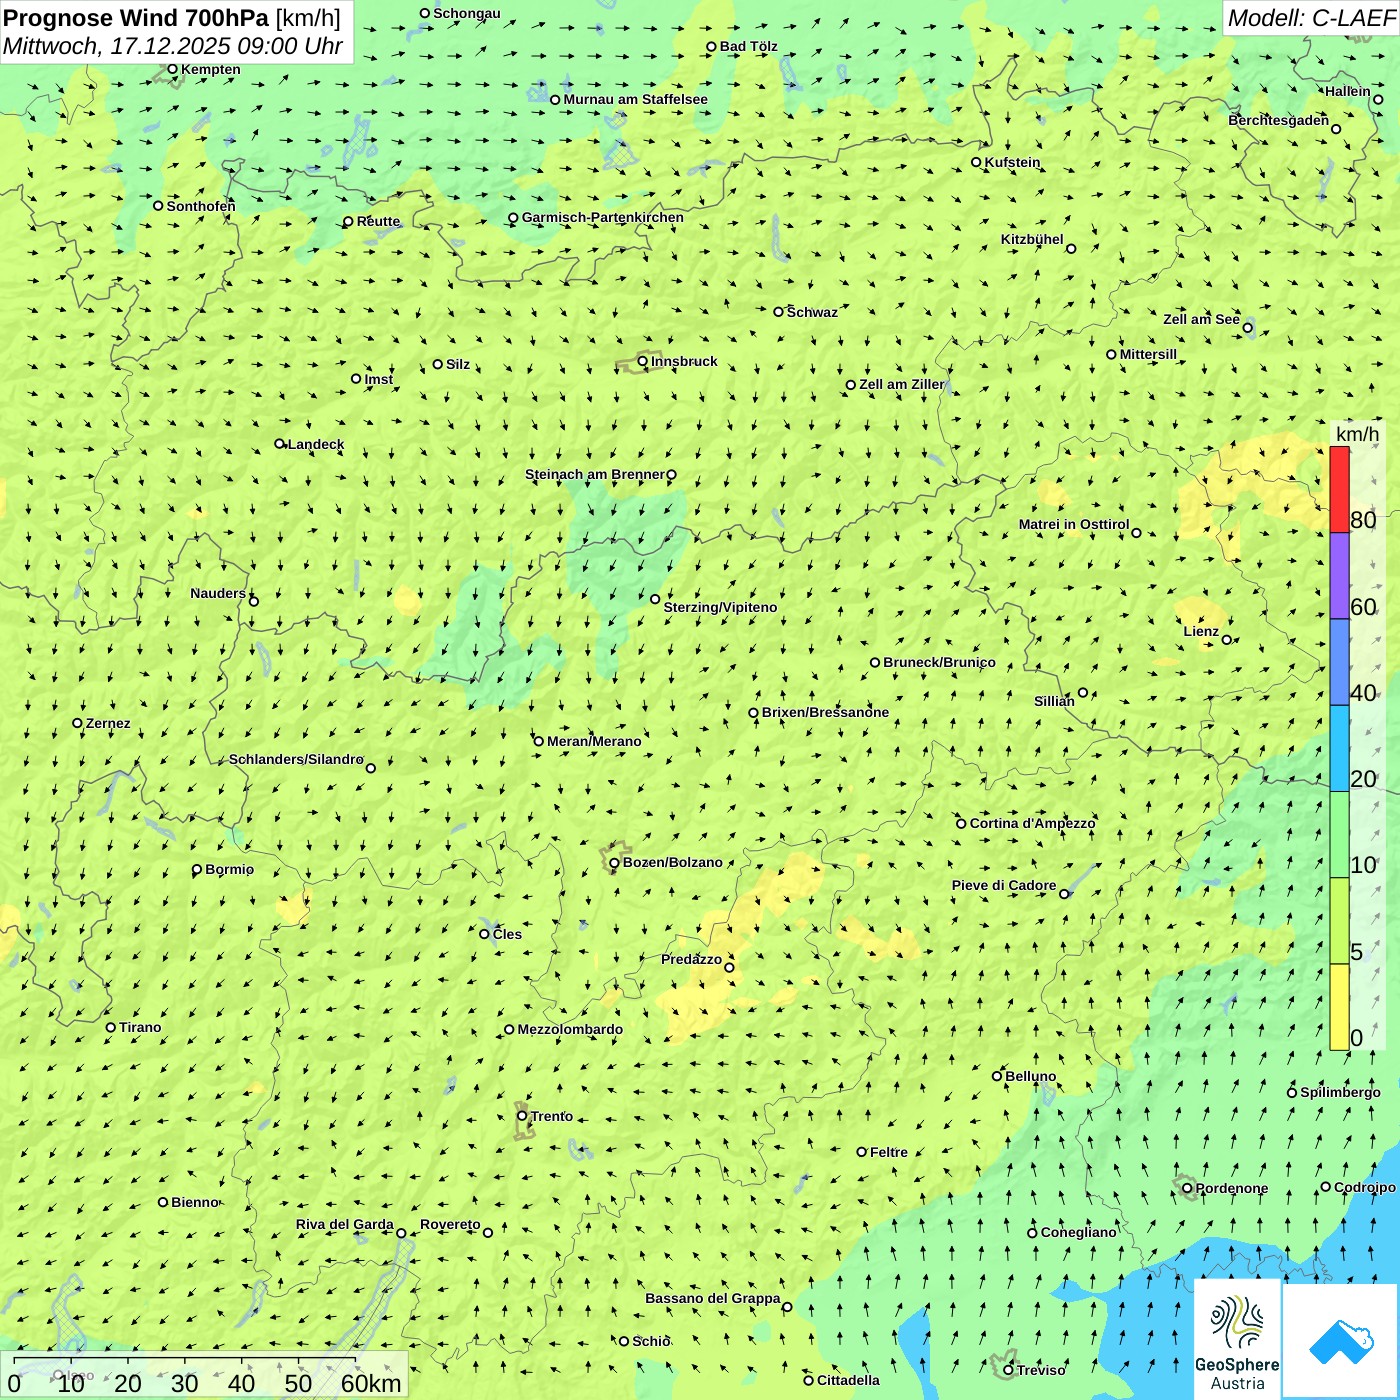Image resolution: width=1400 pixels, height=1400 pixels.
Task: Click the Pordenone city label
Action: [x=1232, y=1188]
